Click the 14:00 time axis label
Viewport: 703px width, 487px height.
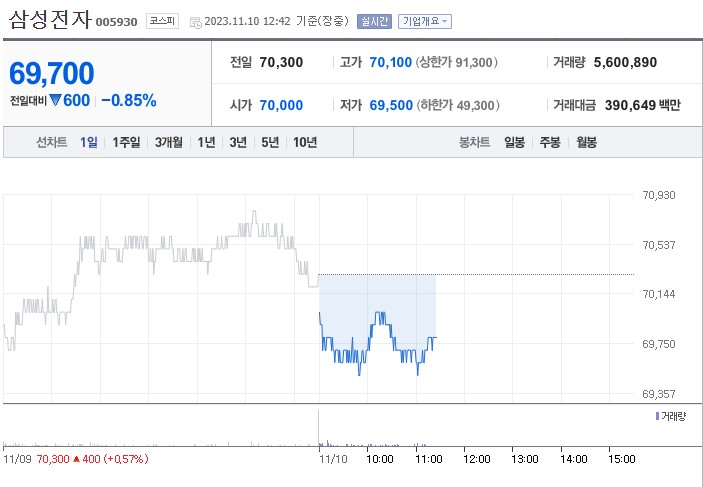click(x=573, y=459)
